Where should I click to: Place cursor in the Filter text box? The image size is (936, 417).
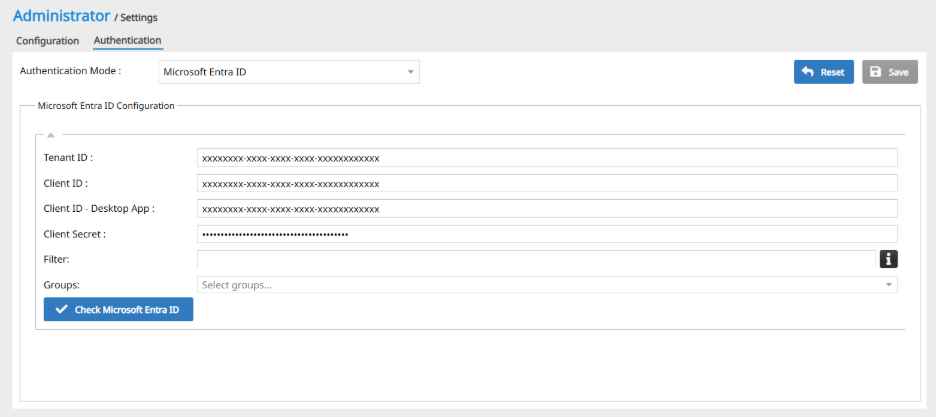[536, 259]
